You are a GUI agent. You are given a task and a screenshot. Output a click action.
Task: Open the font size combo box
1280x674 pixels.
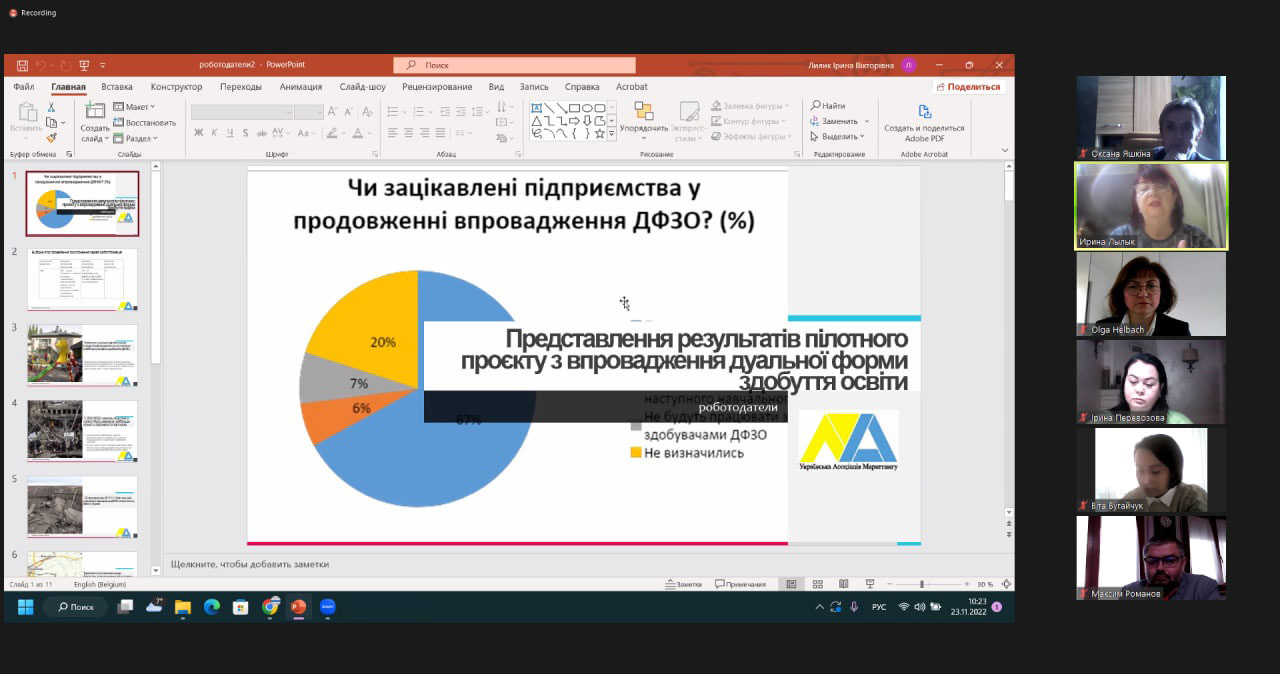(x=309, y=112)
